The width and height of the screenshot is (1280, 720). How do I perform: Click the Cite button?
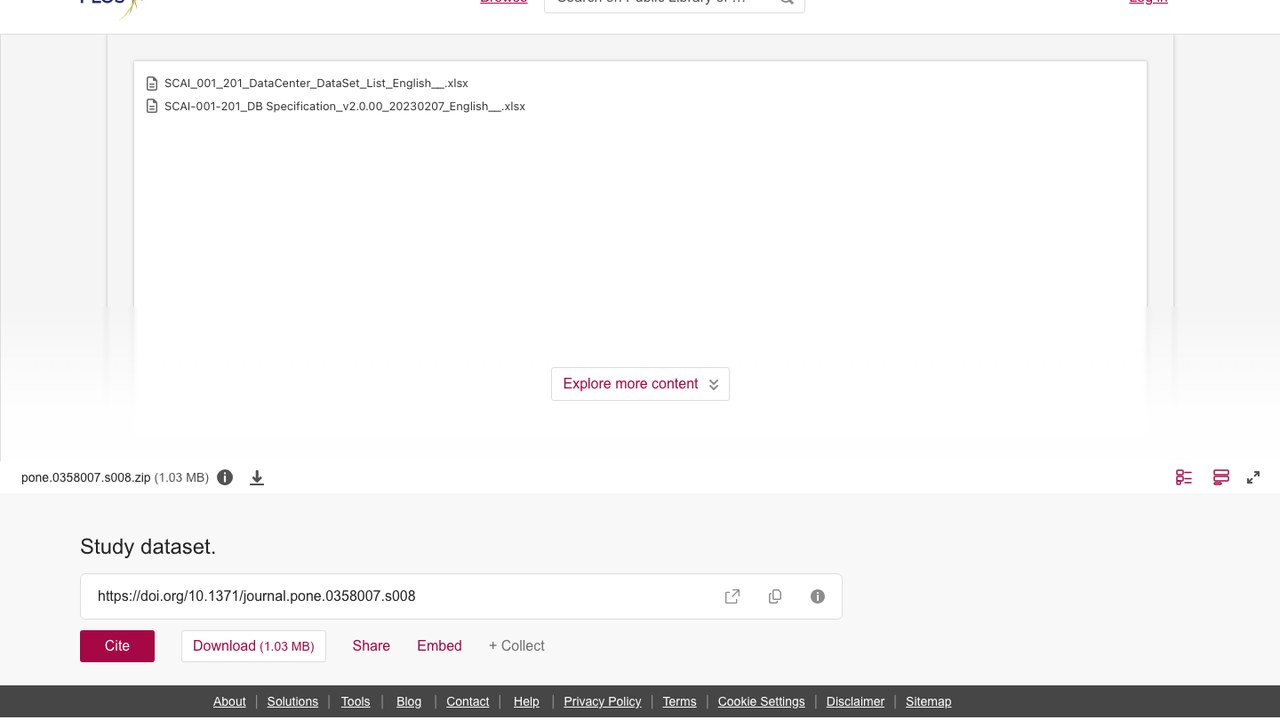click(x=117, y=646)
